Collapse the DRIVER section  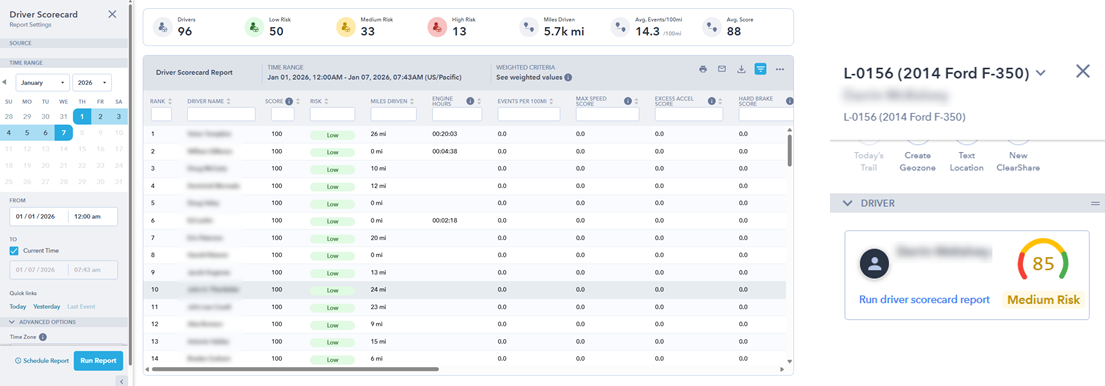coord(848,203)
